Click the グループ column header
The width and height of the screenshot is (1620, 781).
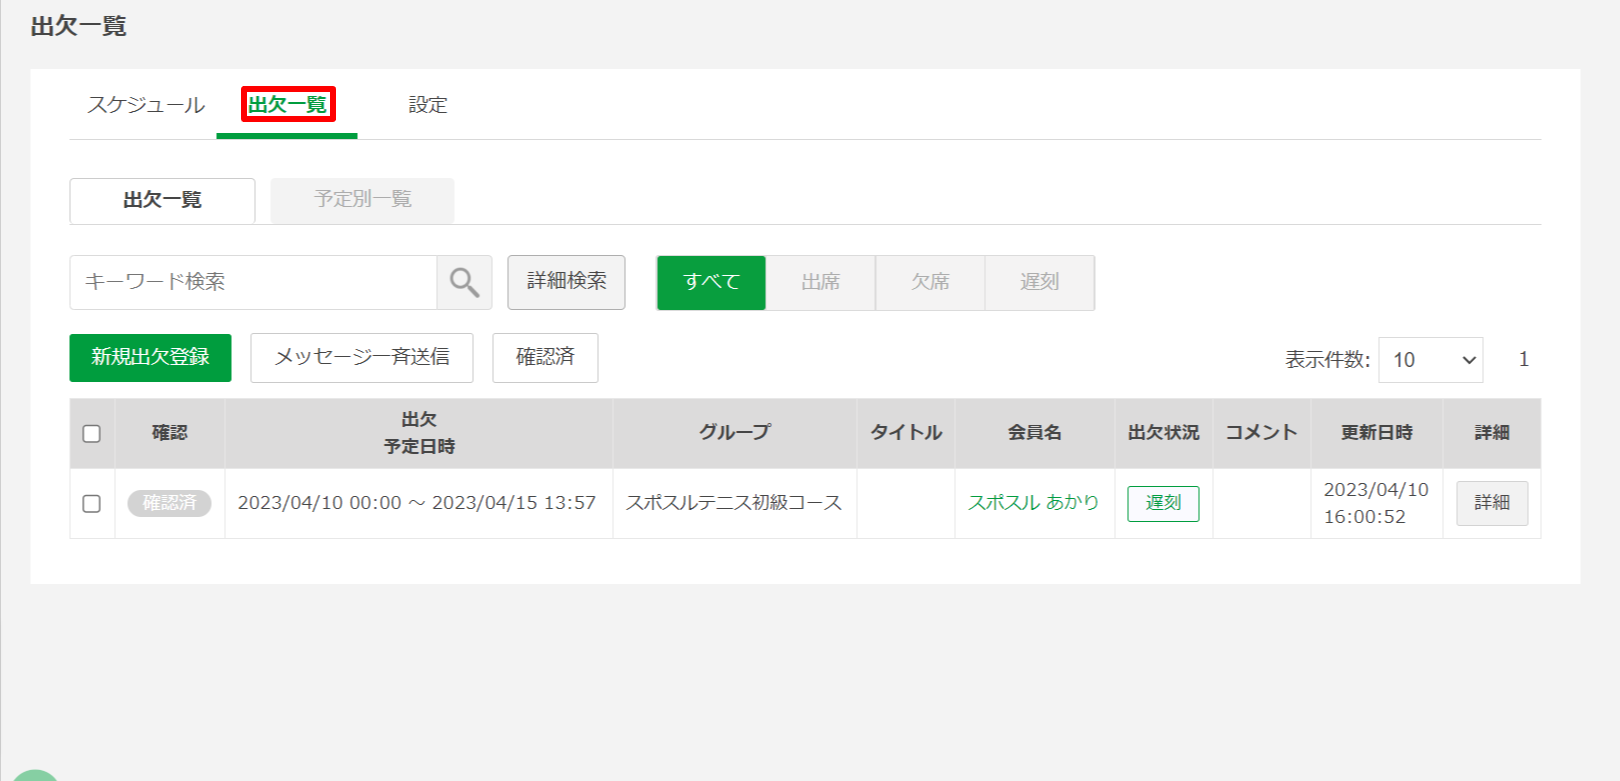(735, 433)
